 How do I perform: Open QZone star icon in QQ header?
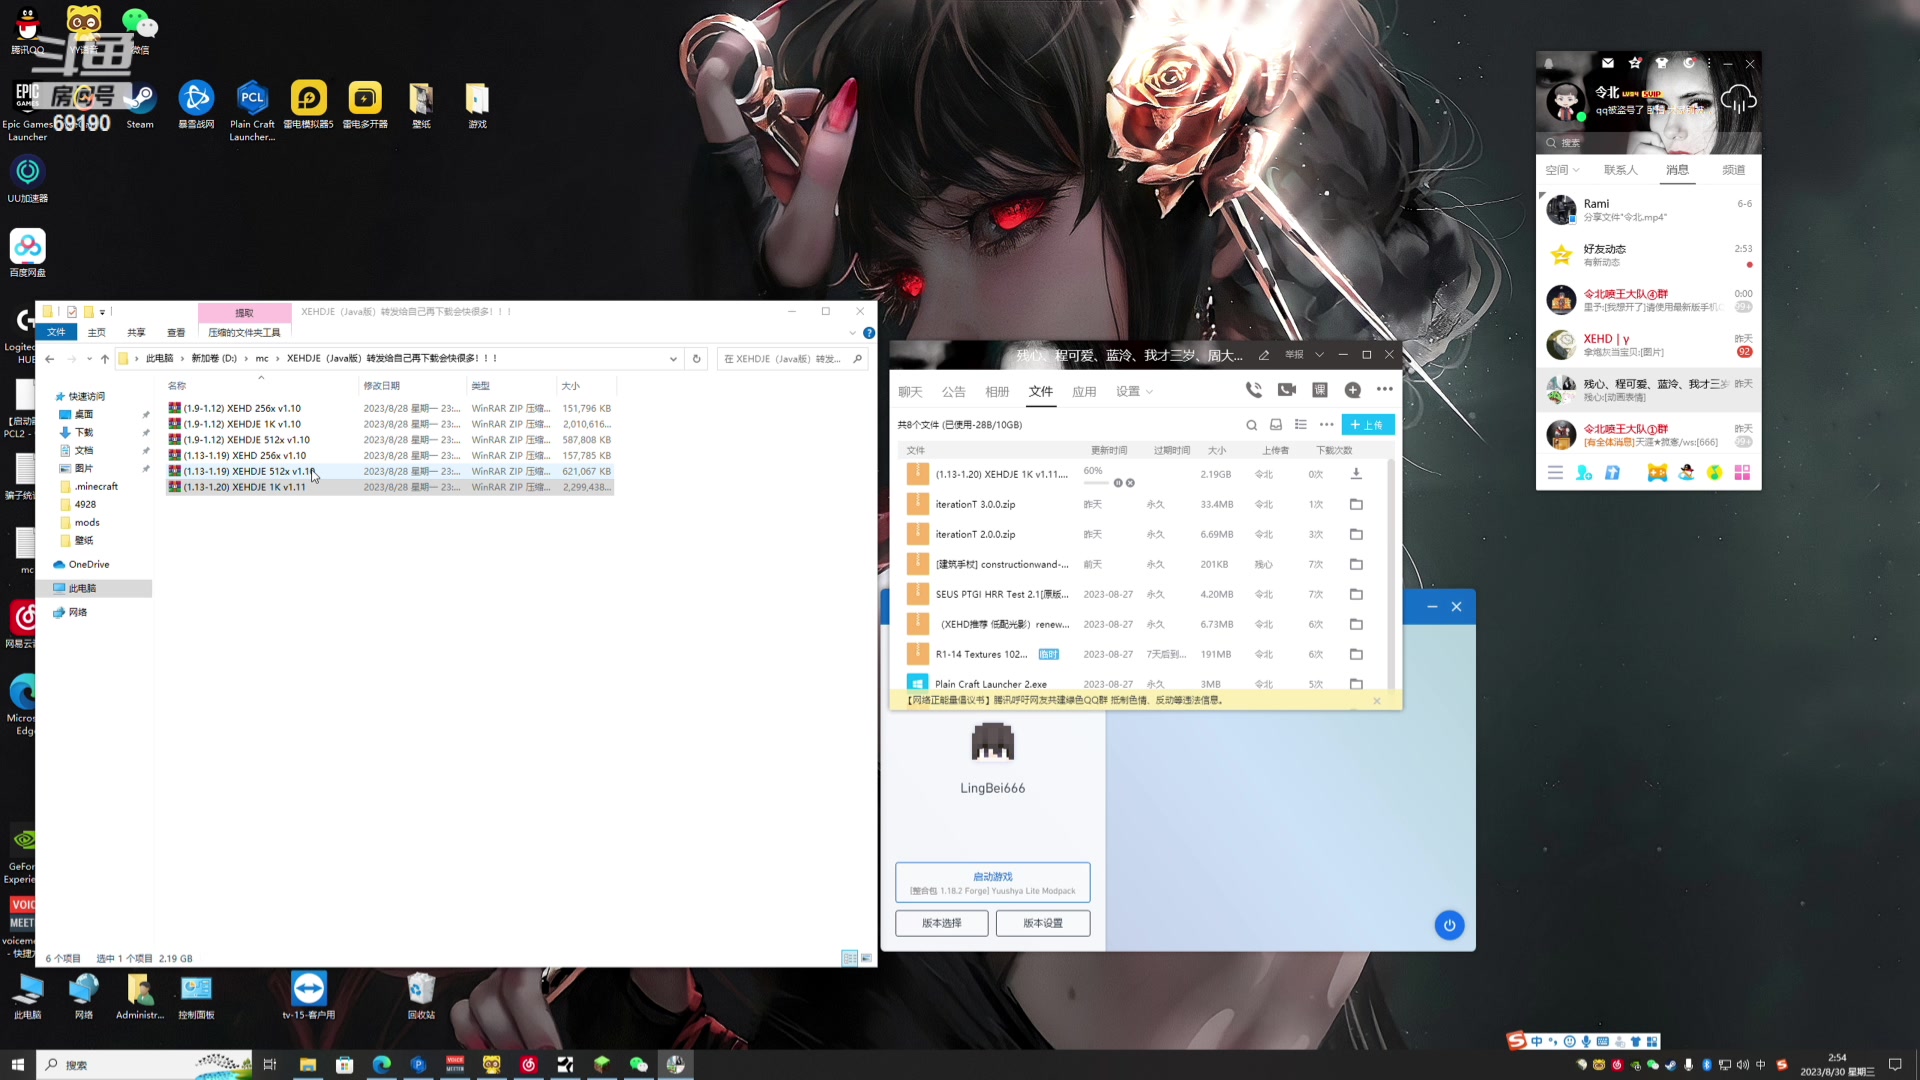[1635, 63]
